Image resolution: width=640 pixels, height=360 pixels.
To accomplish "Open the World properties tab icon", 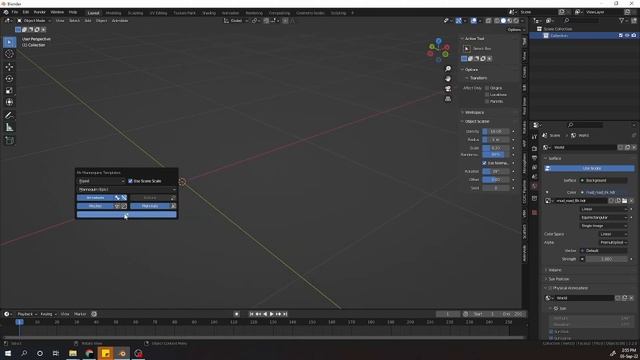I will coord(534,186).
